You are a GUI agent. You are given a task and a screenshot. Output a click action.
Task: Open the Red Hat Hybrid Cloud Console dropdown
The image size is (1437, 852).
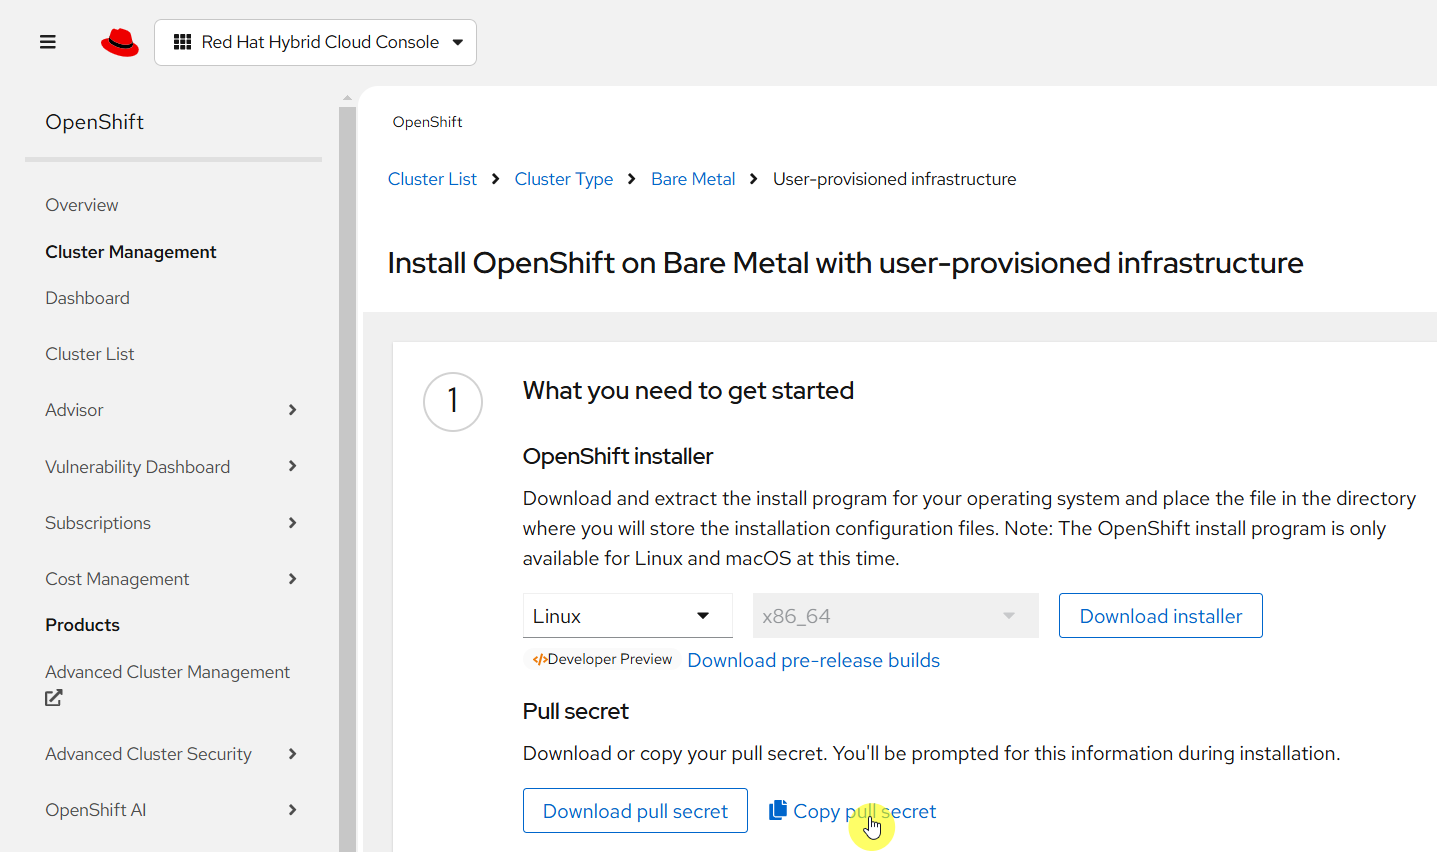pos(315,42)
